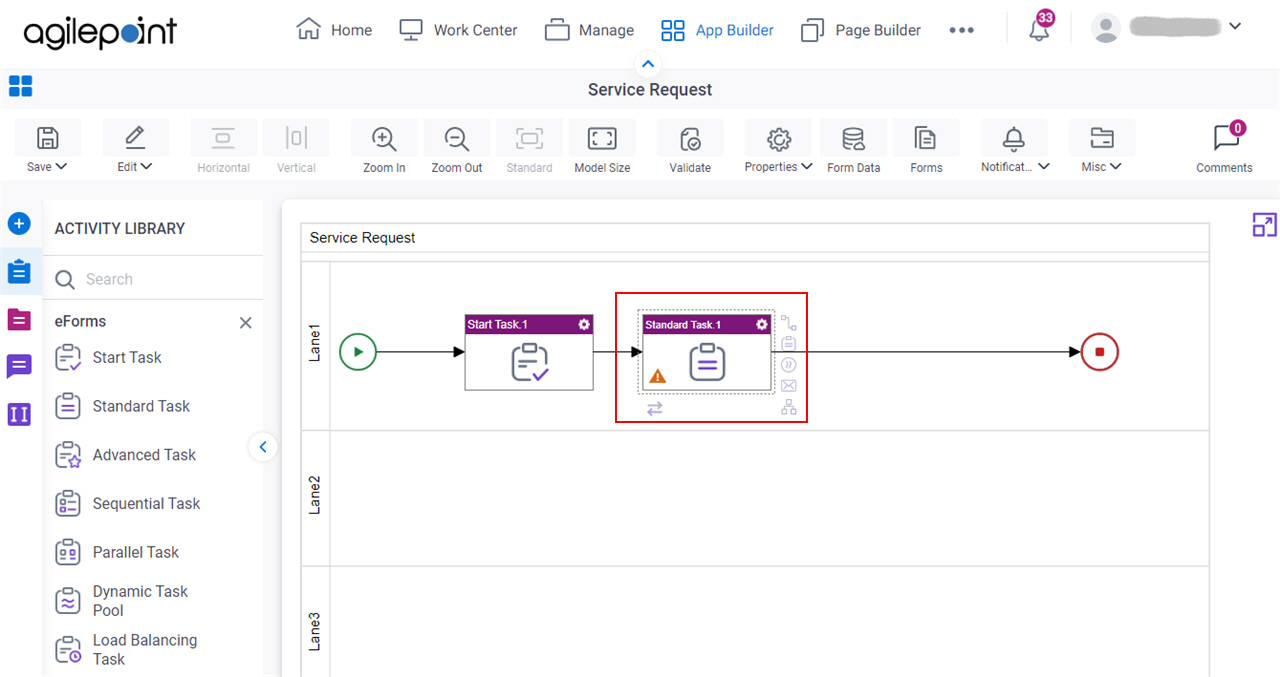Open the Work Center tab
This screenshot has height=677, width=1280.
[458, 30]
